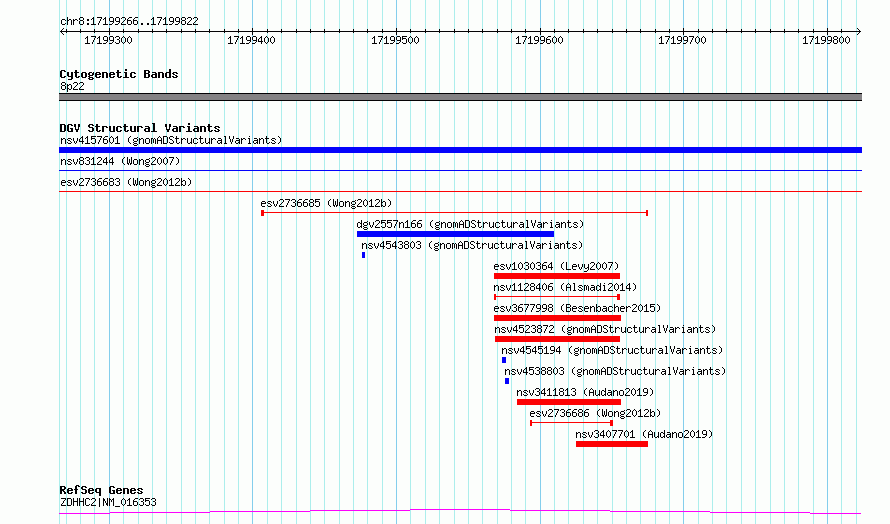This screenshot has height=524, width=890.
Task: Select the red esv2736685 variant span line
Action: [x=454, y=213]
